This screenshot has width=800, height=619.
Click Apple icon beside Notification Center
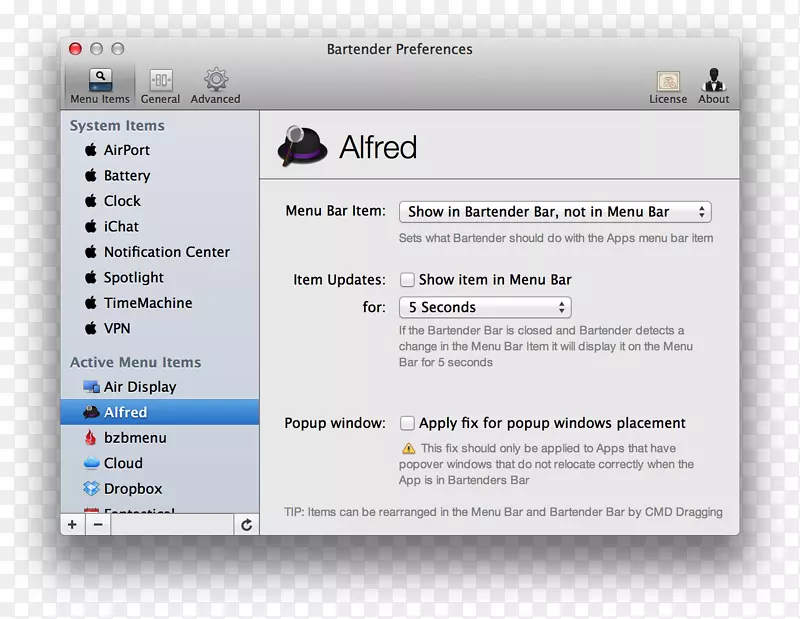[91, 252]
